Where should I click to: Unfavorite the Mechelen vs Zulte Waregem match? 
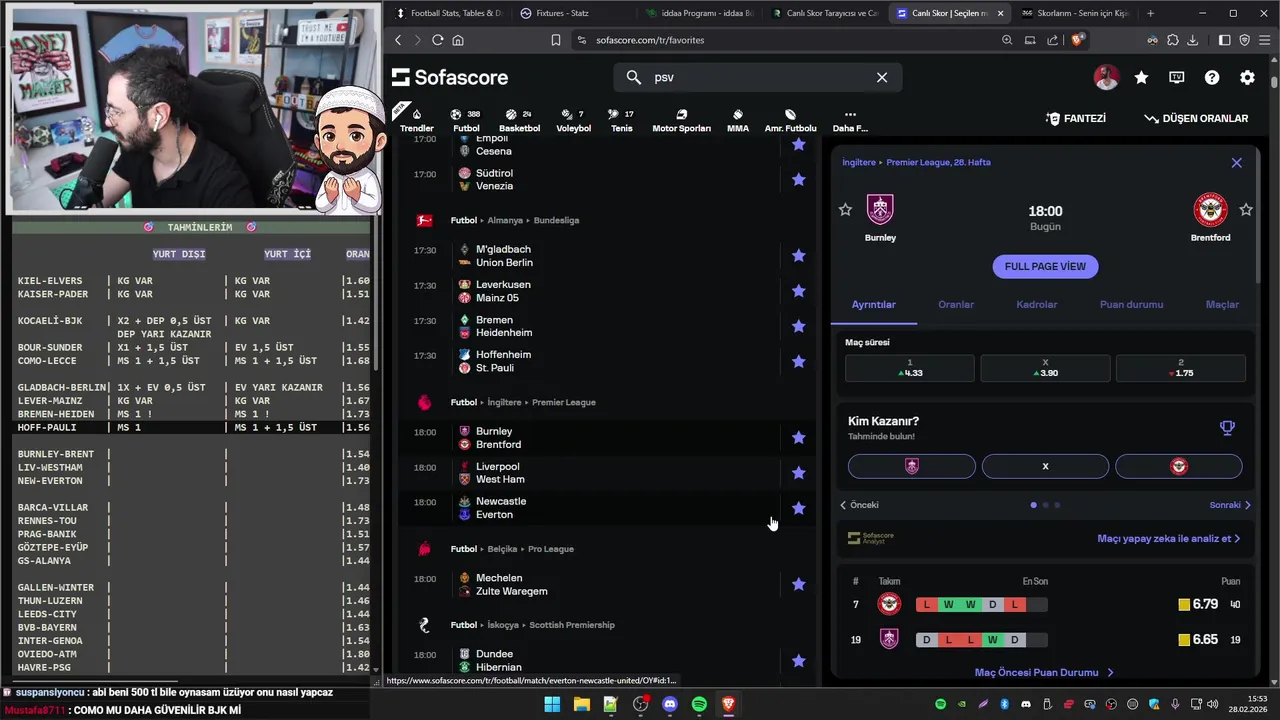[x=798, y=584]
